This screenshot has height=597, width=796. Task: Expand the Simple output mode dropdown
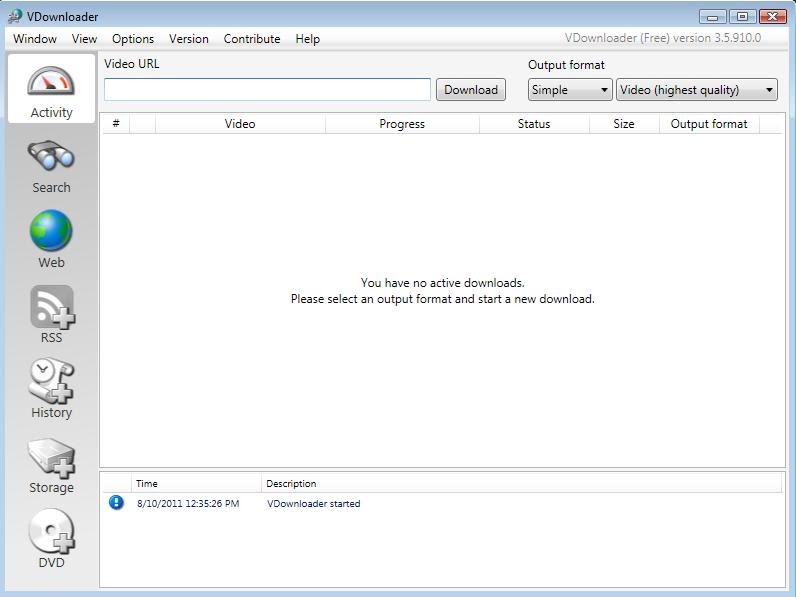[570, 90]
